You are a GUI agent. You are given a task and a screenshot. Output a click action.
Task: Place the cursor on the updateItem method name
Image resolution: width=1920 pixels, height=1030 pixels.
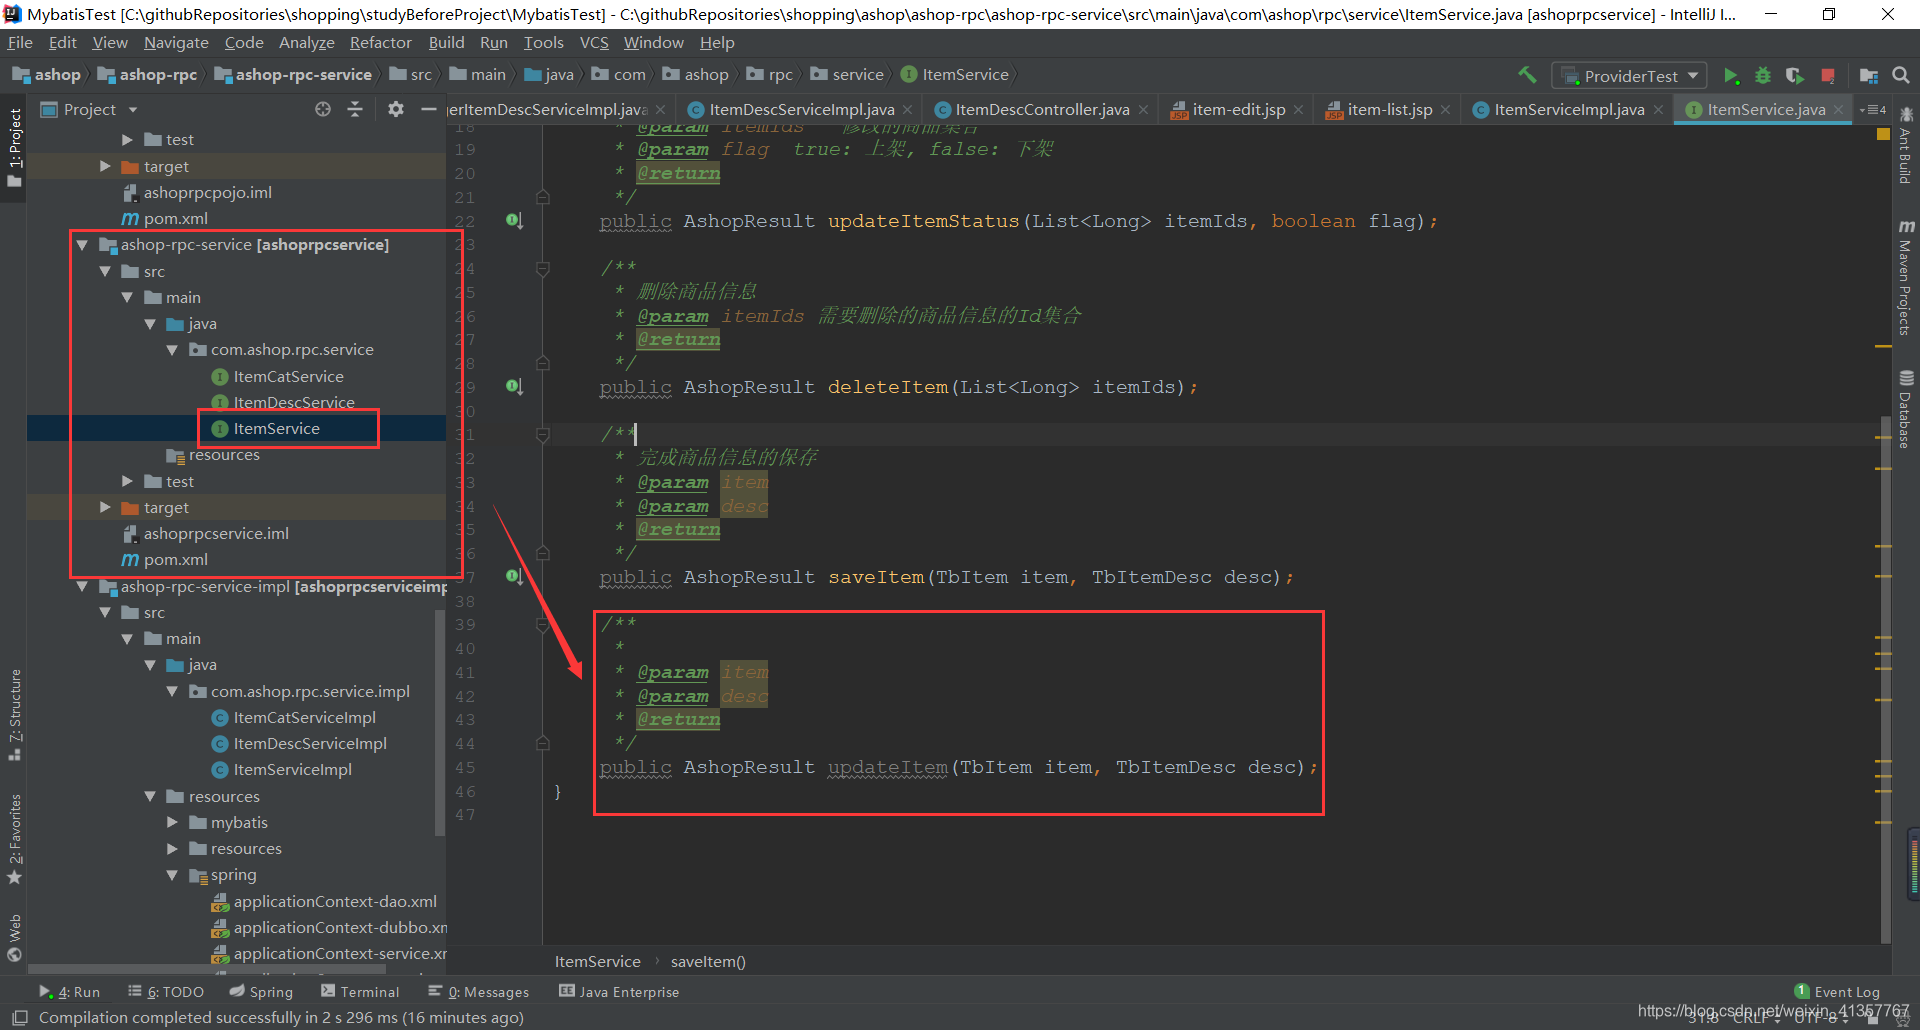pos(888,767)
